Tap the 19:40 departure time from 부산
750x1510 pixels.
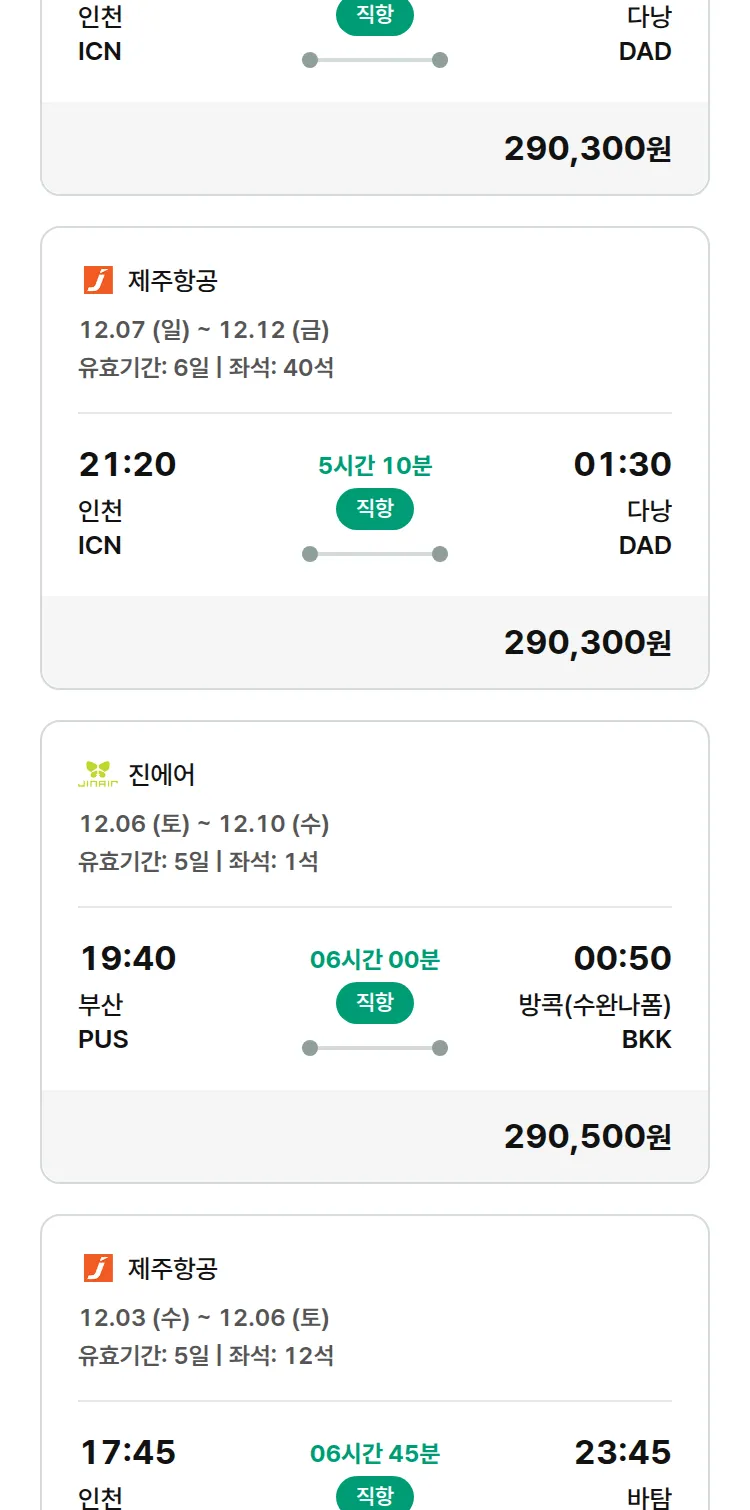pos(127,959)
